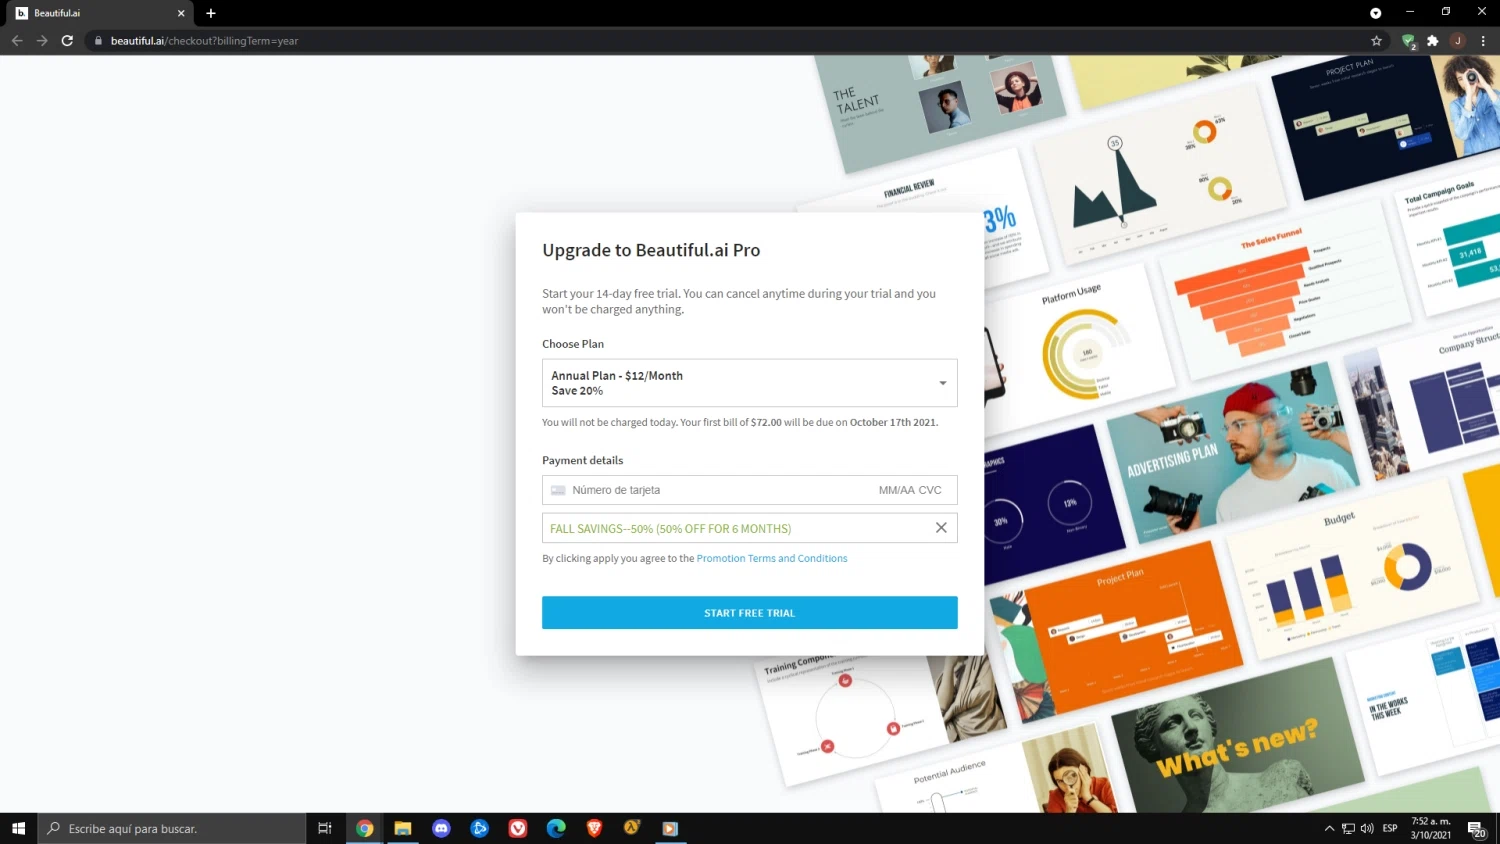1500x844 pixels.
Task: Open Microsoft Edge from the taskbar
Action: pyautogui.click(x=556, y=828)
